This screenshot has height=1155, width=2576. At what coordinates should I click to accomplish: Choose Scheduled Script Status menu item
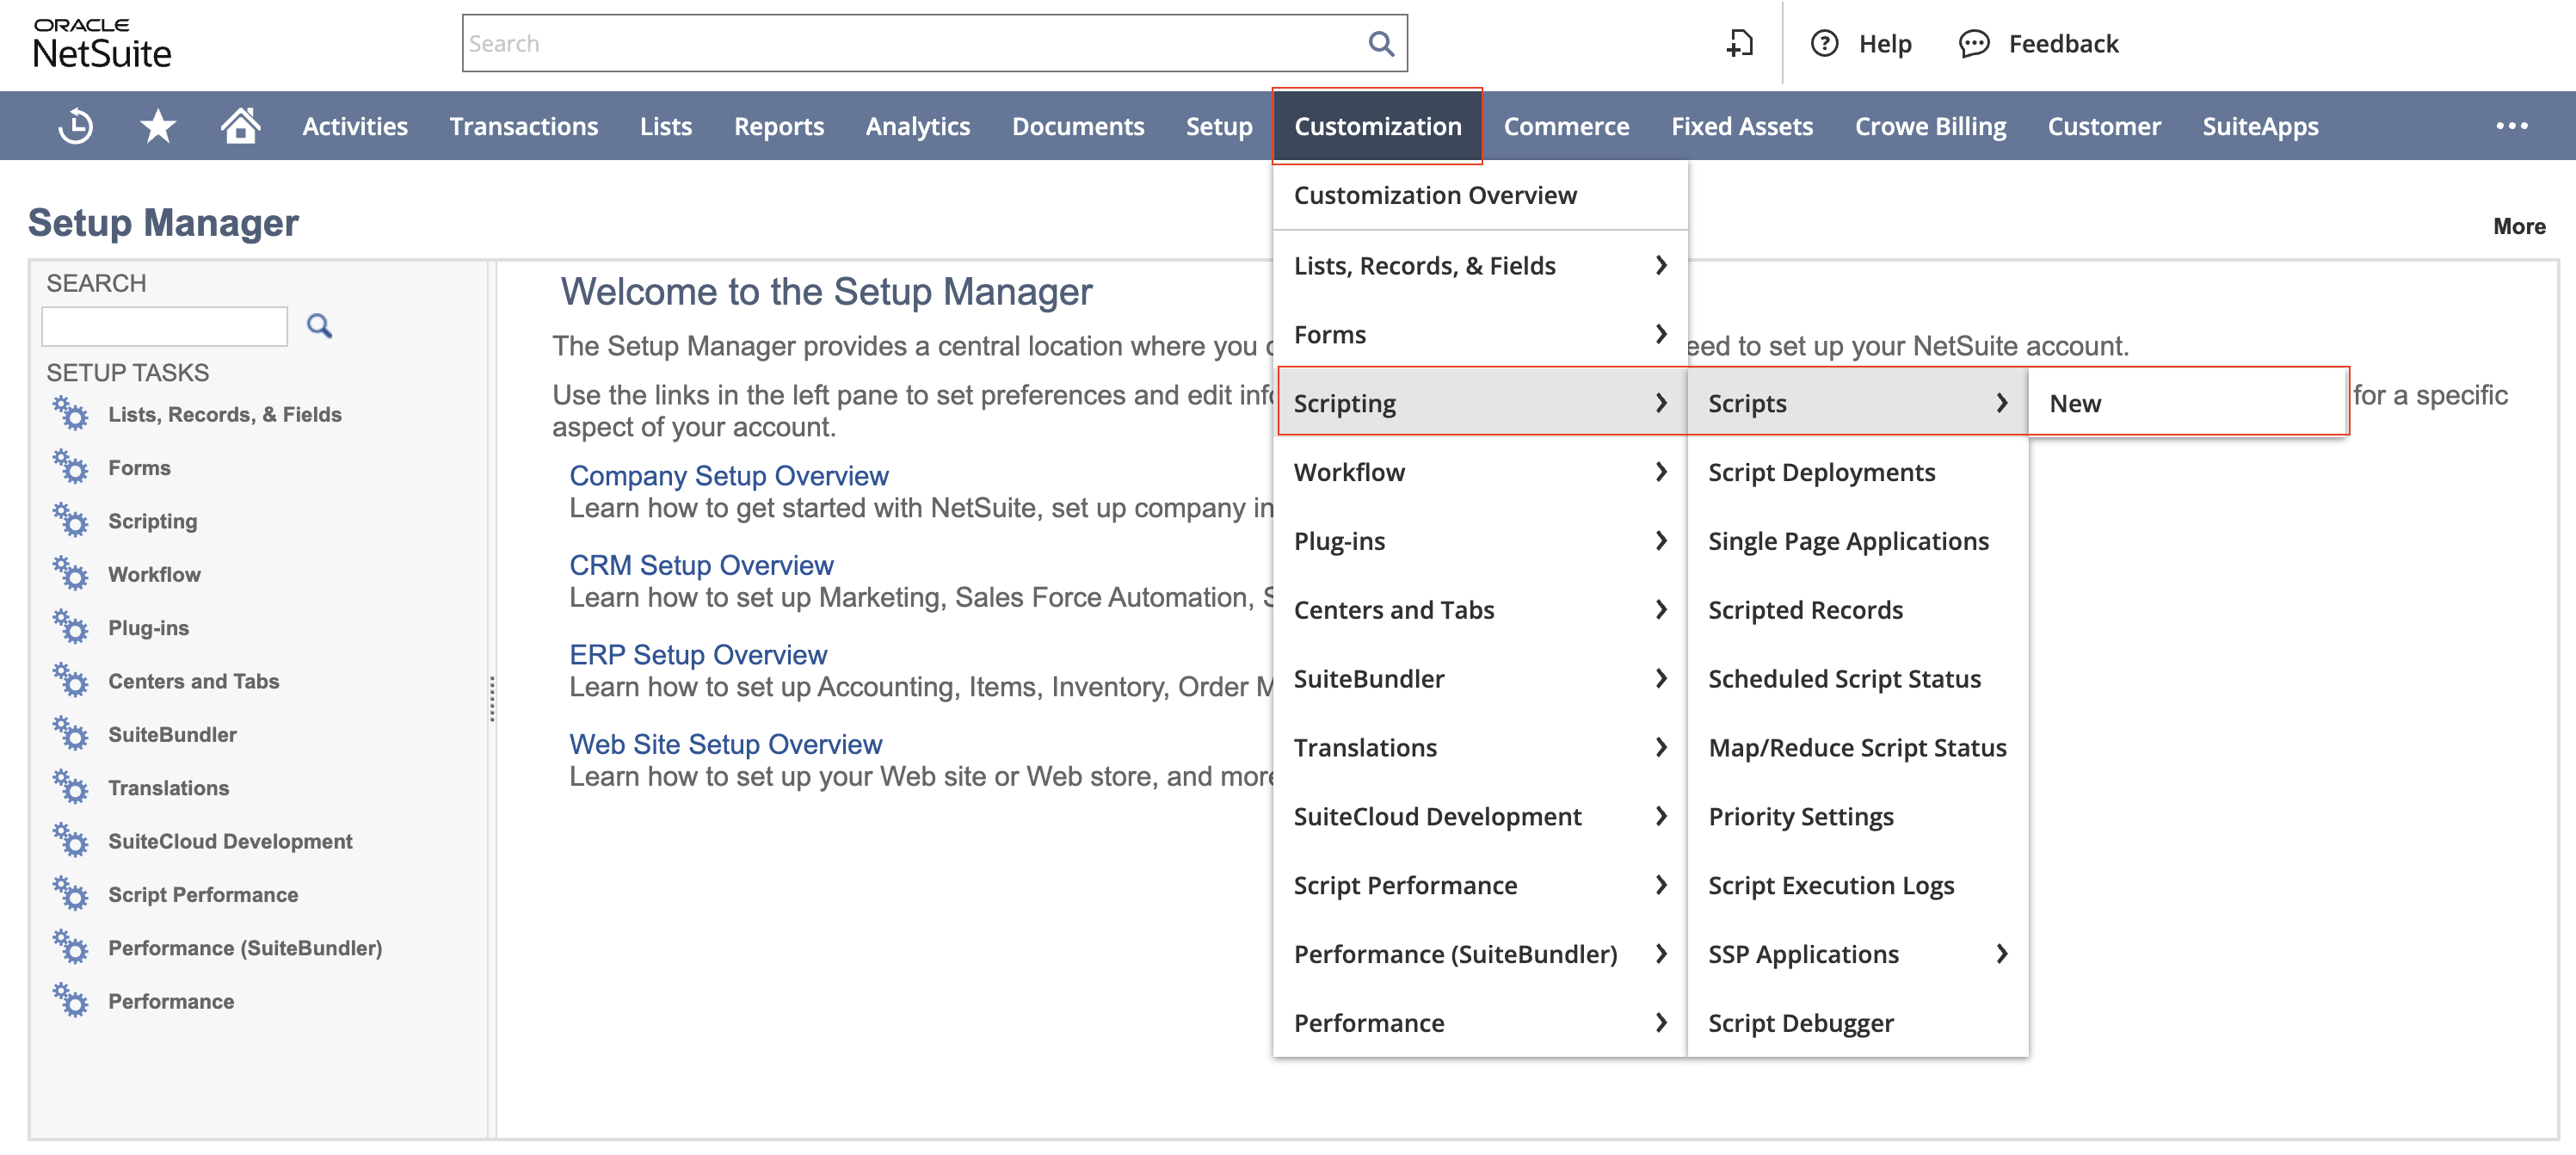(1857, 678)
